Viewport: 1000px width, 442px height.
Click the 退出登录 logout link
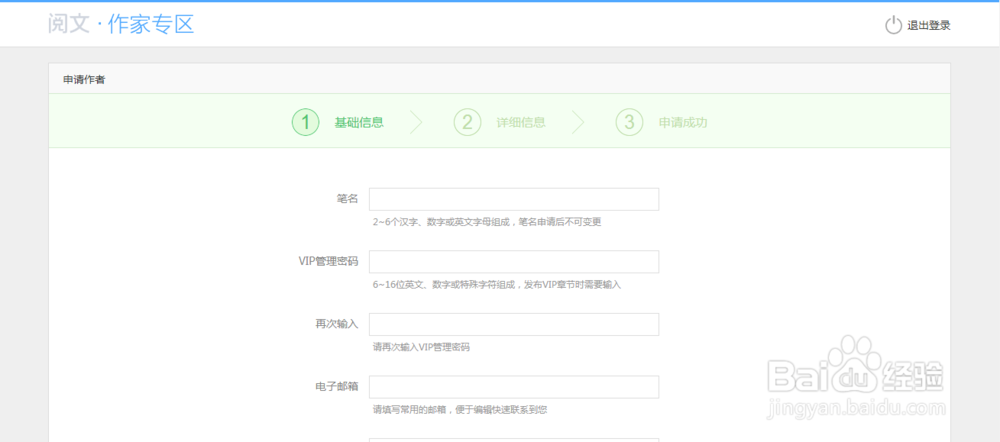(x=929, y=26)
